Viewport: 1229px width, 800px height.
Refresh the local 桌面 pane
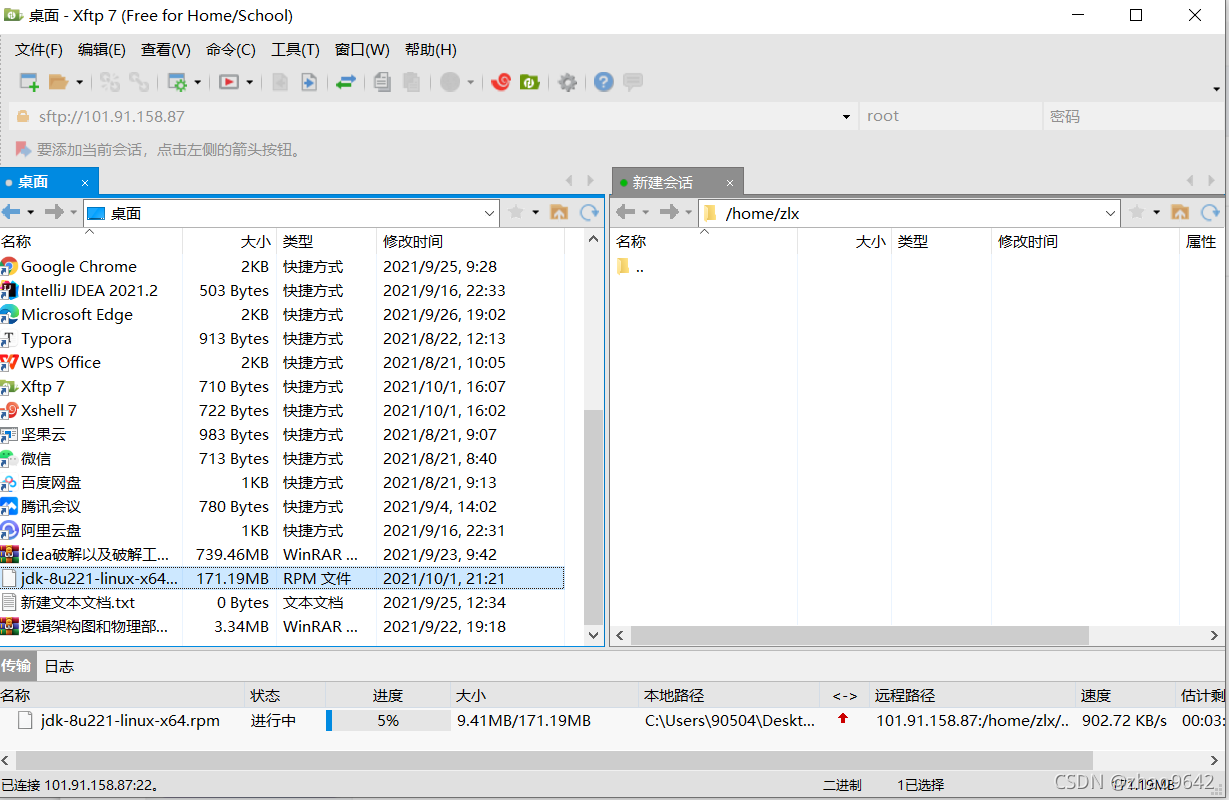(590, 212)
